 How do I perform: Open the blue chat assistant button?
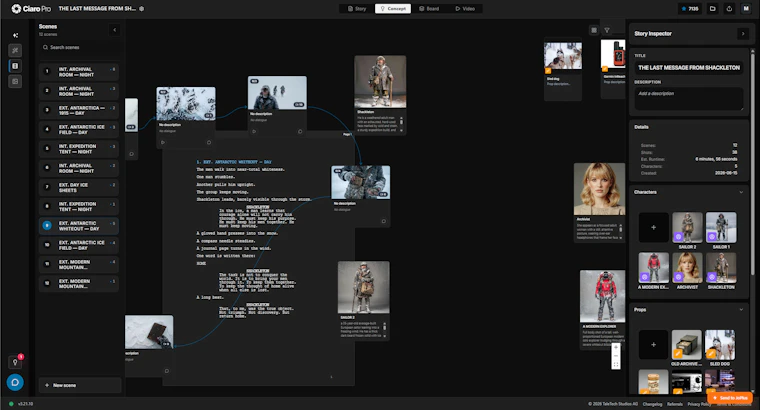[x=15, y=382]
